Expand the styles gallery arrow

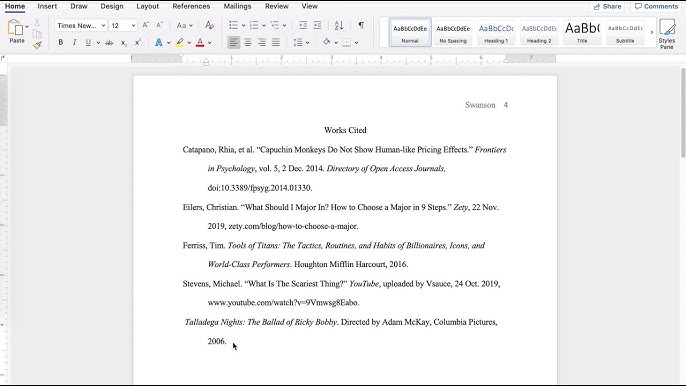[651, 32]
